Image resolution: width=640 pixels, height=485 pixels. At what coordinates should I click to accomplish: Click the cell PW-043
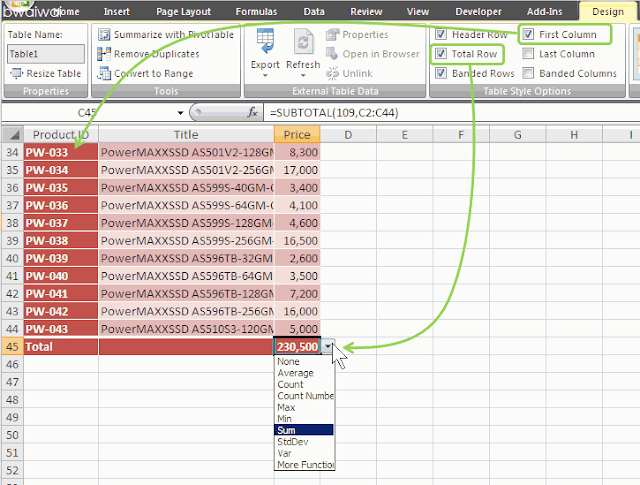click(61, 329)
